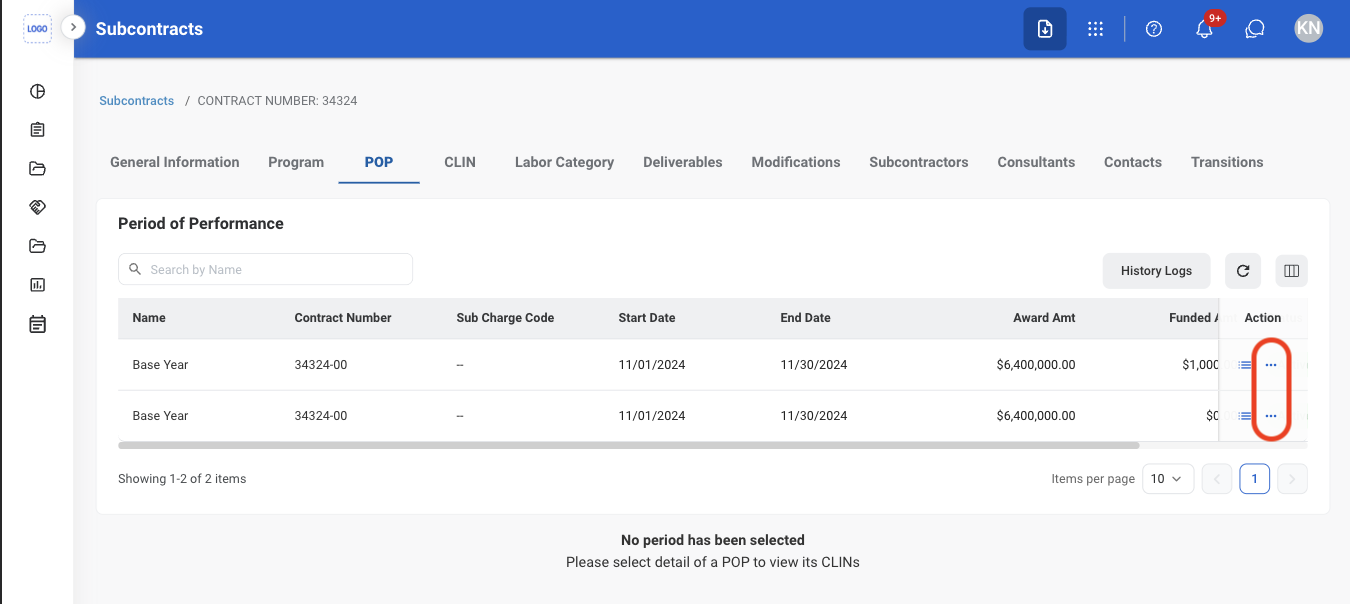
Task: Go to the previous page arrow
Action: click(x=1217, y=479)
